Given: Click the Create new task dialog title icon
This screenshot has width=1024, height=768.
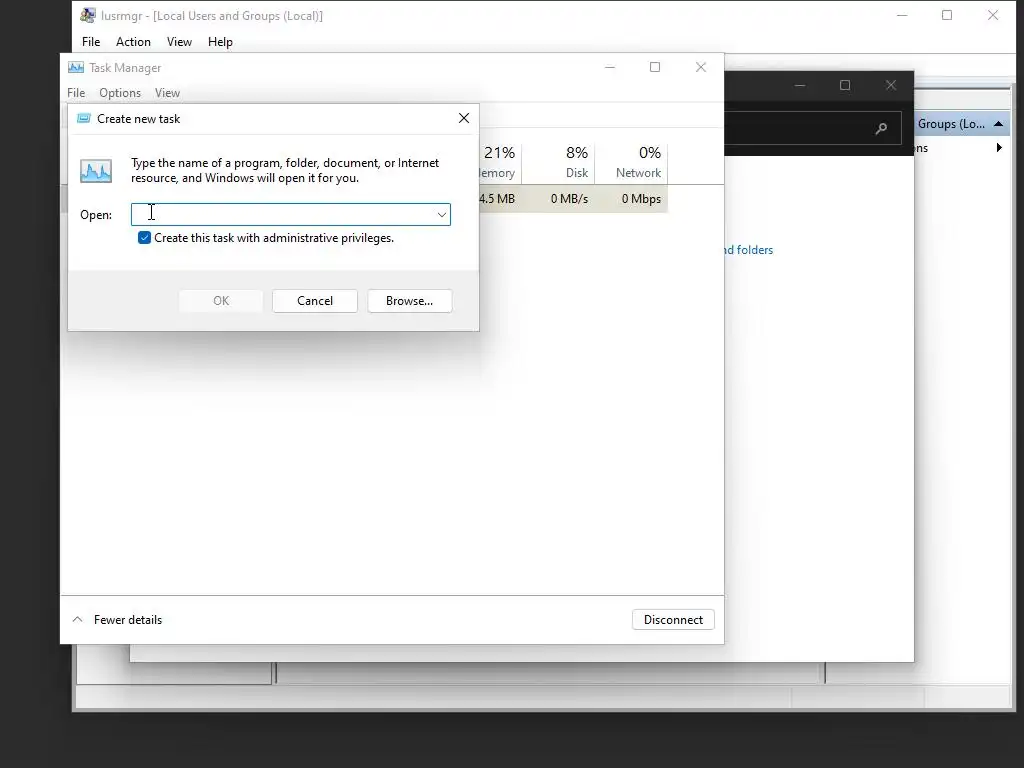Looking at the screenshot, I should pyautogui.click(x=84, y=118).
